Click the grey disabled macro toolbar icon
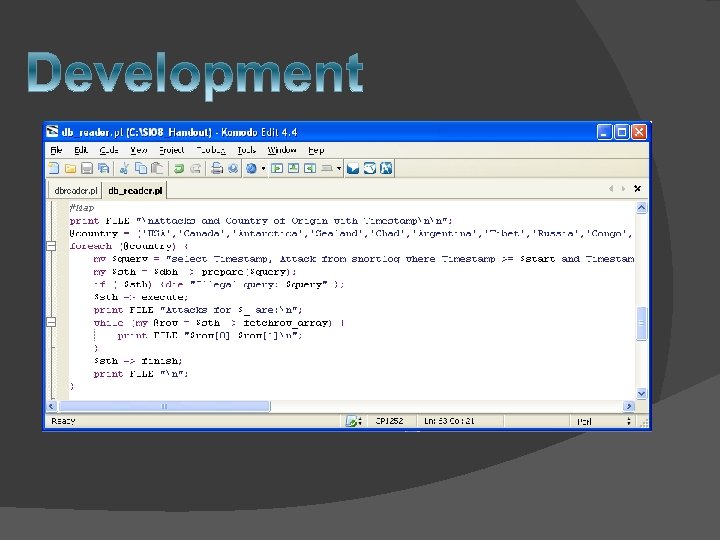720x540 pixels. coord(326,169)
